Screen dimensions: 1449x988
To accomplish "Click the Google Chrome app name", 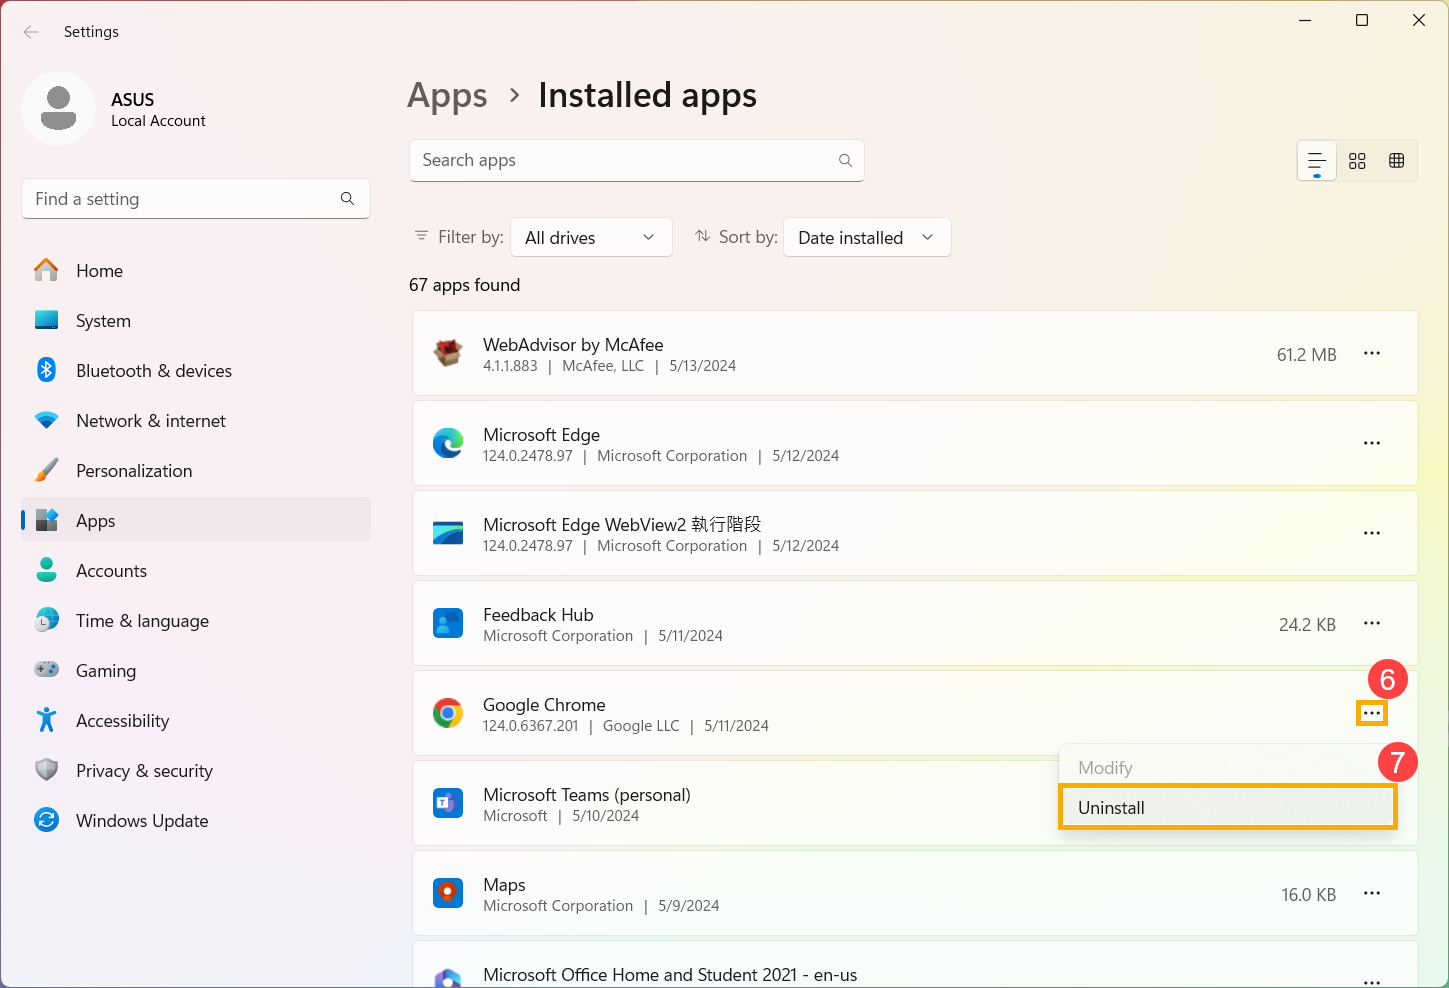I will tap(544, 704).
